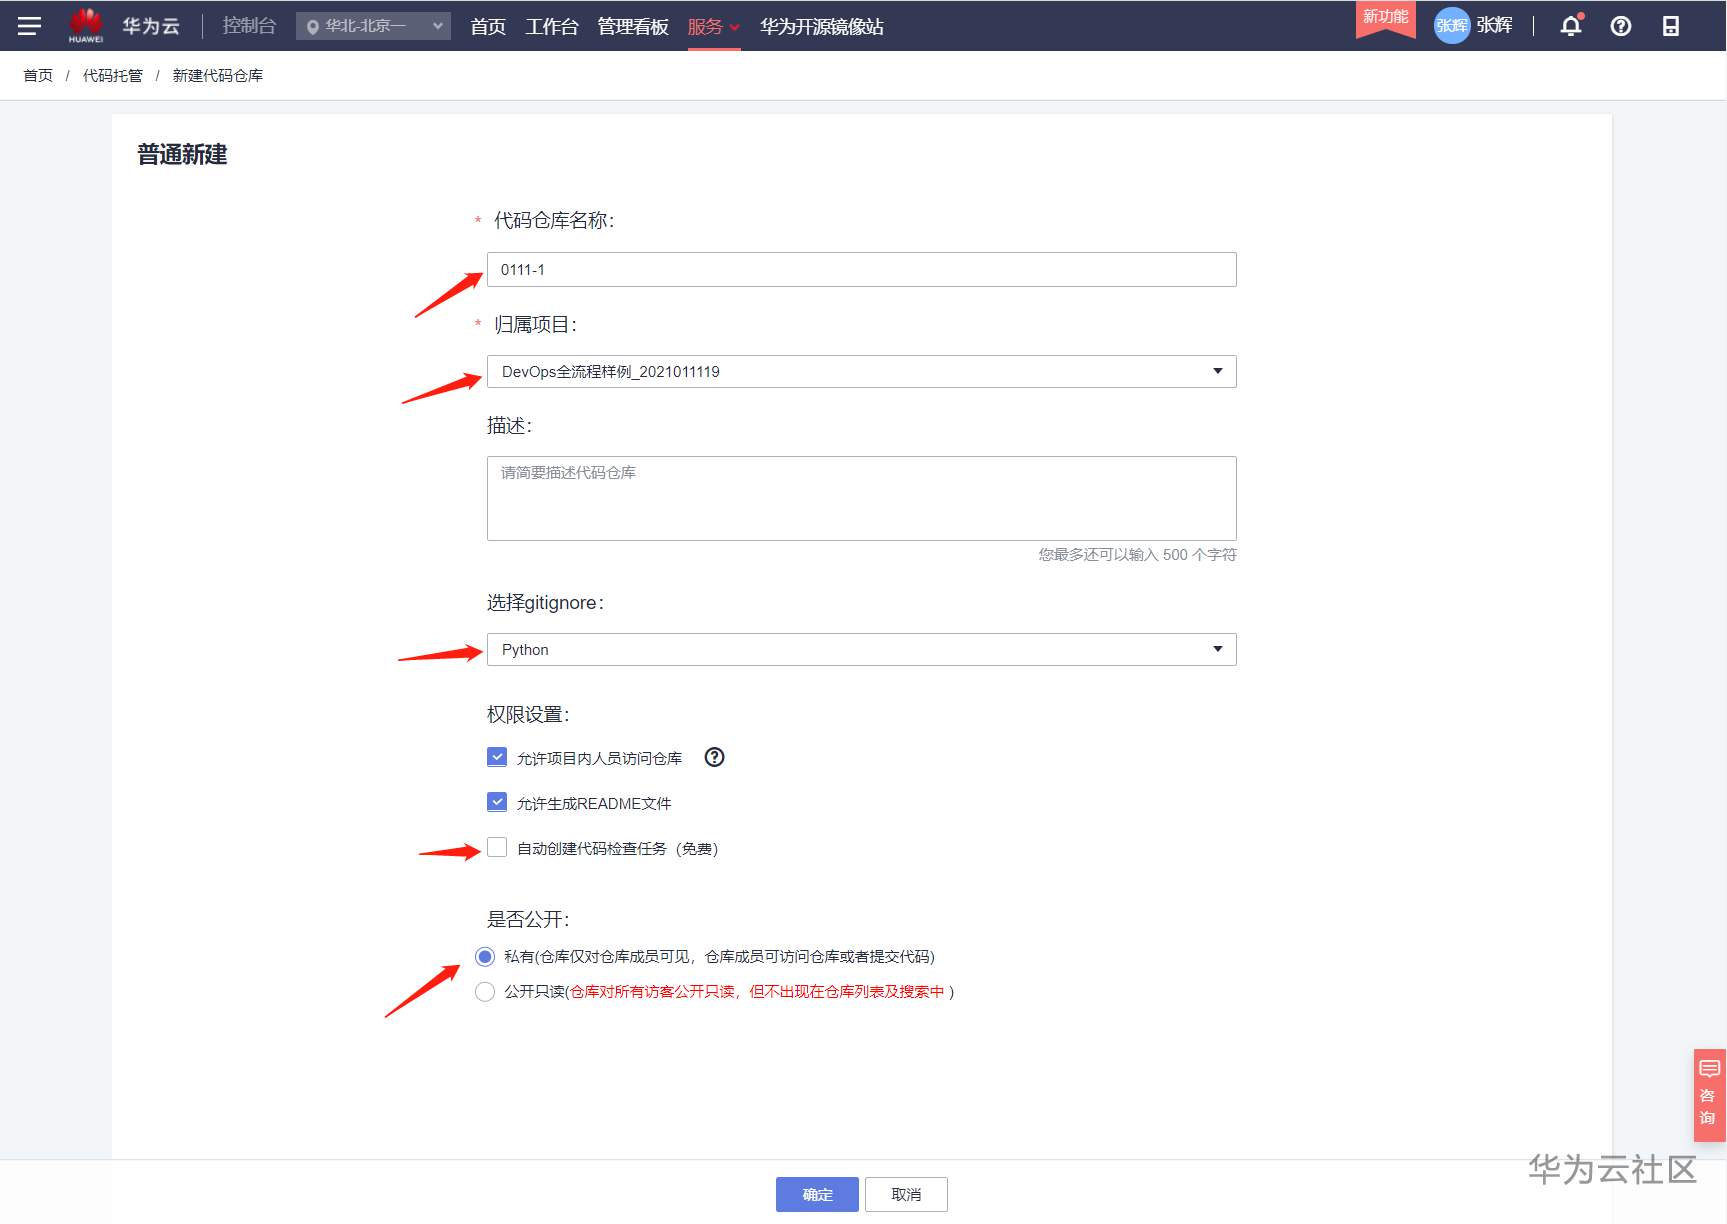The image size is (1727, 1224).
Task: Open 华为开源镜像站 link
Action: (x=822, y=27)
